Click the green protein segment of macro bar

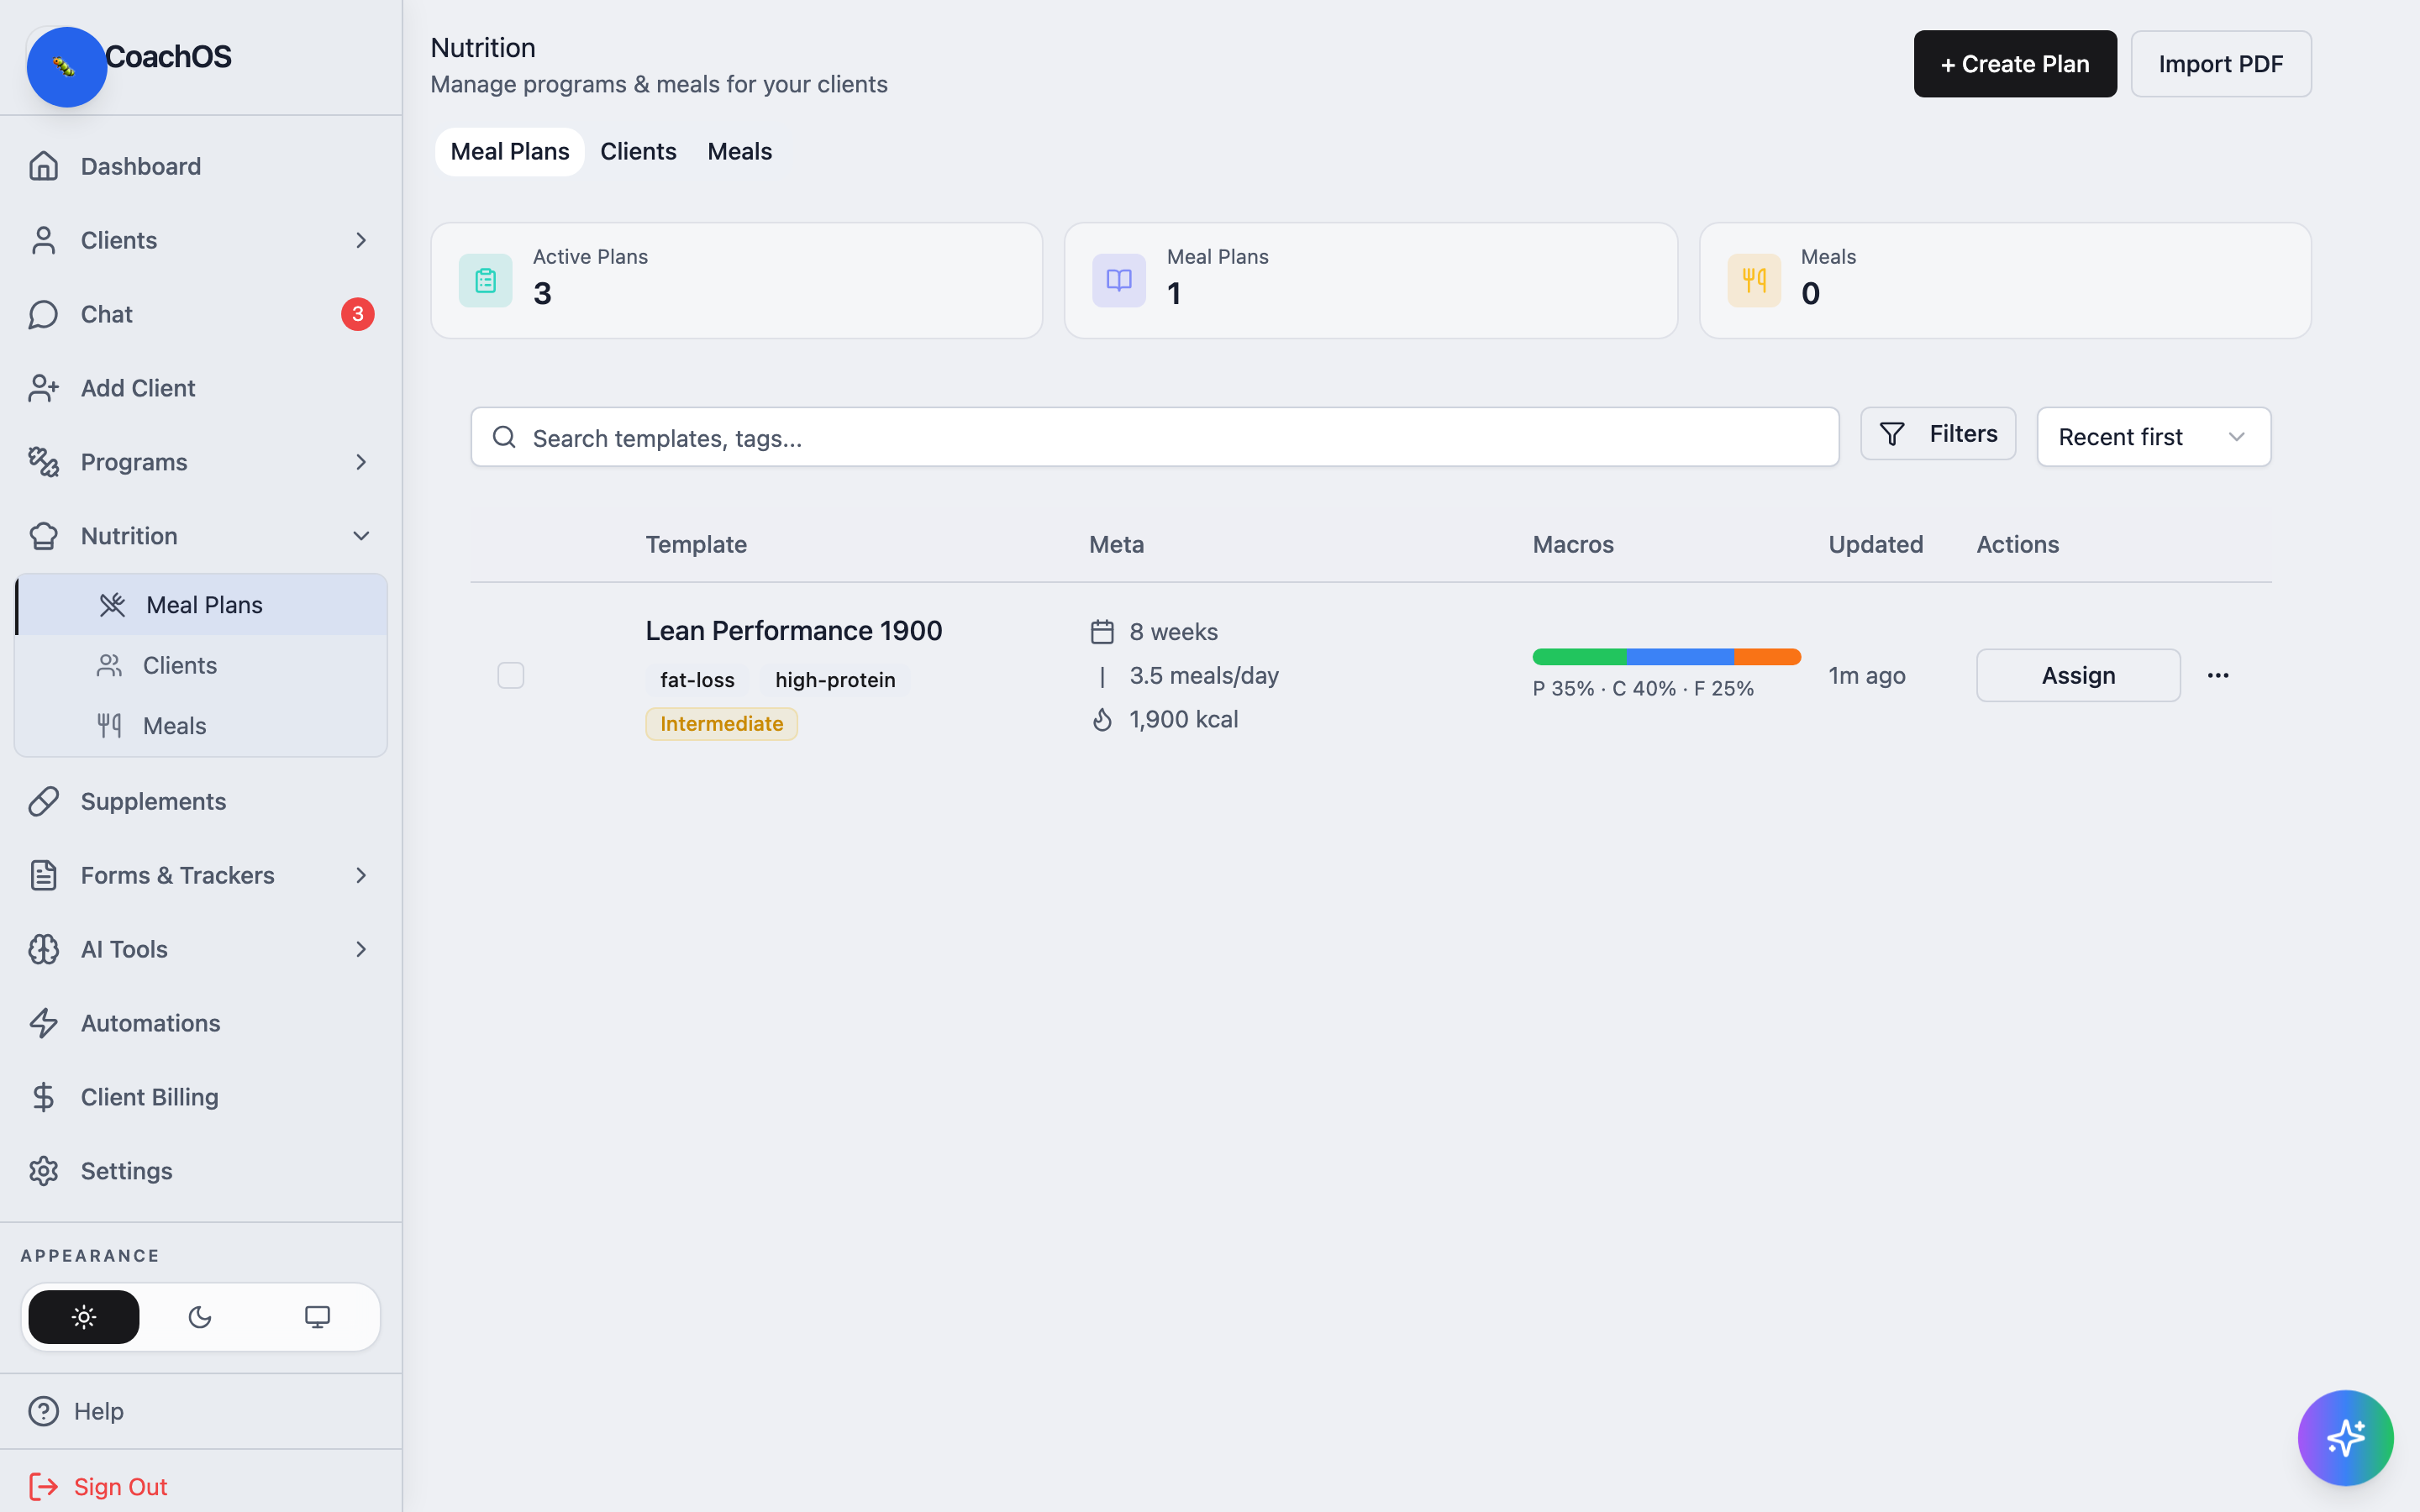pyautogui.click(x=1580, y=657)
